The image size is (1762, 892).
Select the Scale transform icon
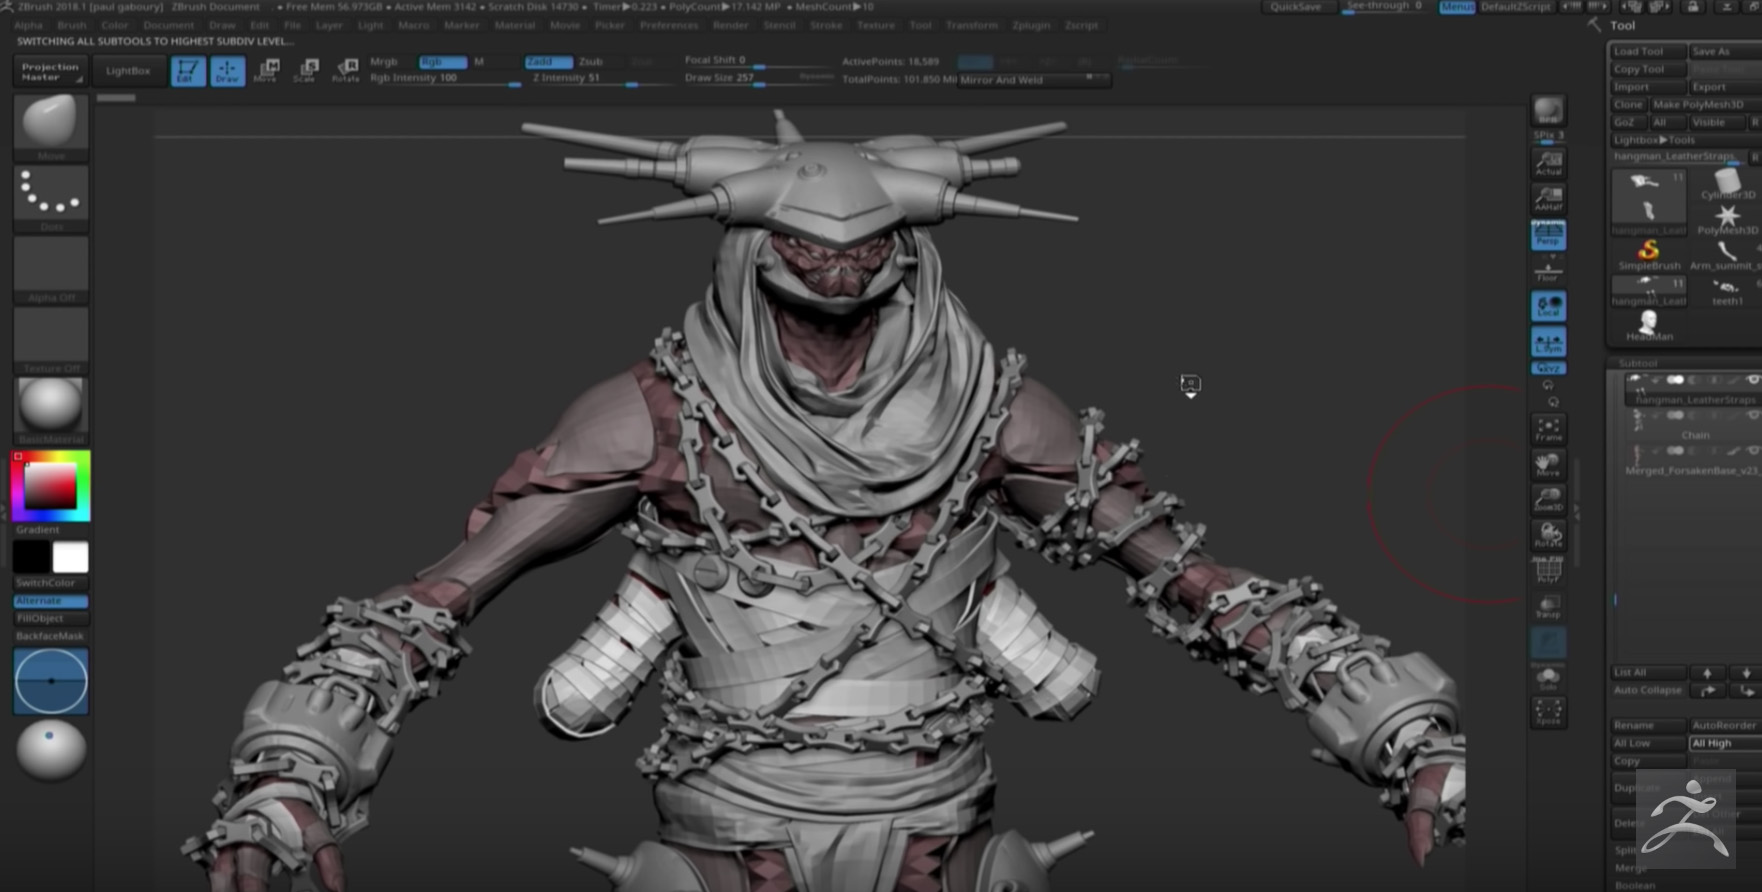click(306, 70)
